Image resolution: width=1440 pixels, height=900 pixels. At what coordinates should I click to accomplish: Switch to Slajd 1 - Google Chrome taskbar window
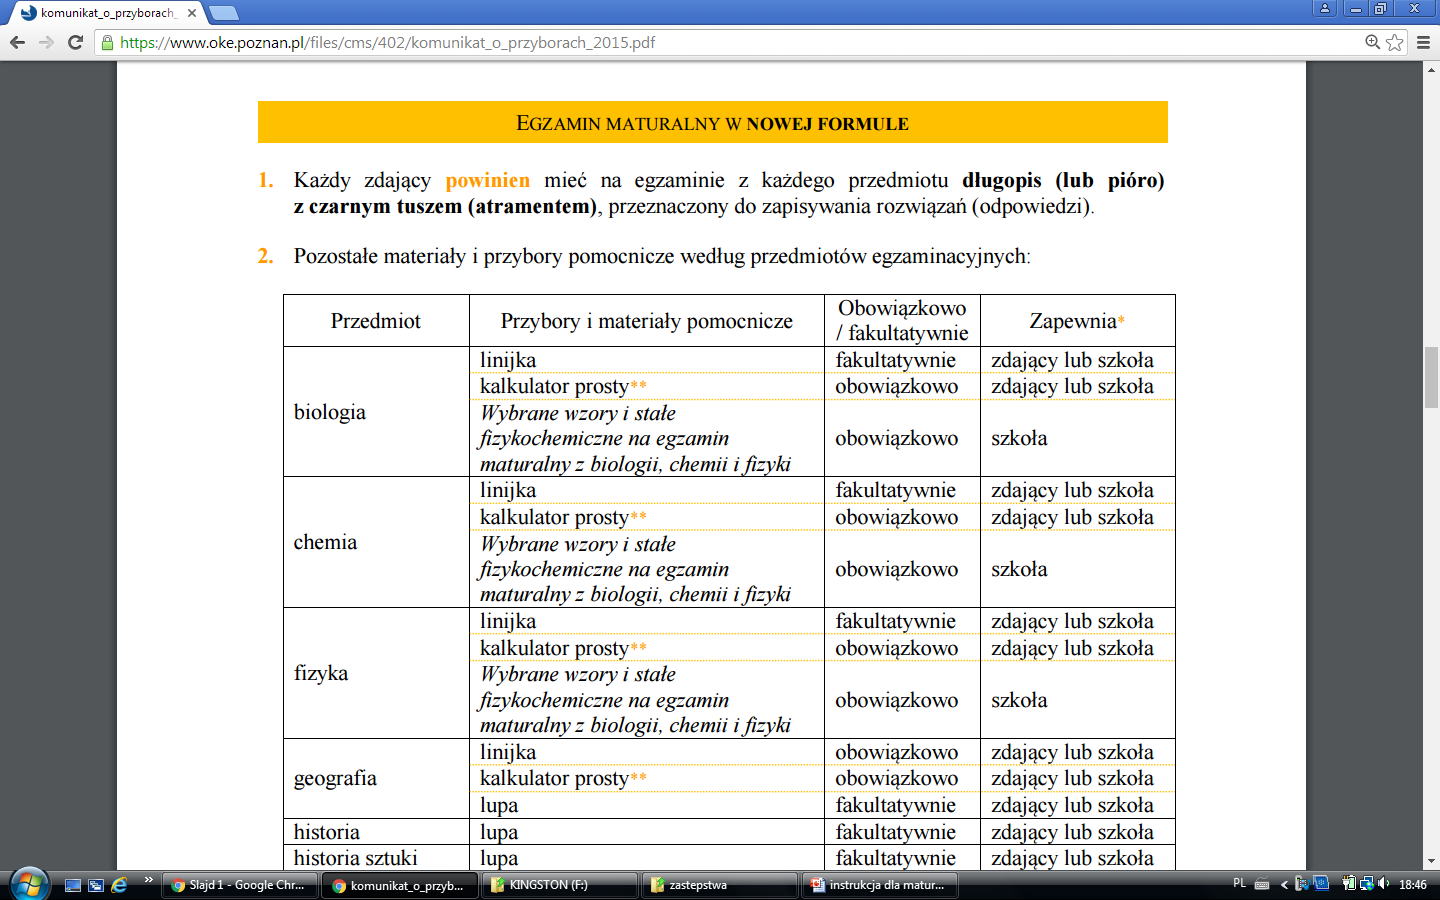(240, 885)
